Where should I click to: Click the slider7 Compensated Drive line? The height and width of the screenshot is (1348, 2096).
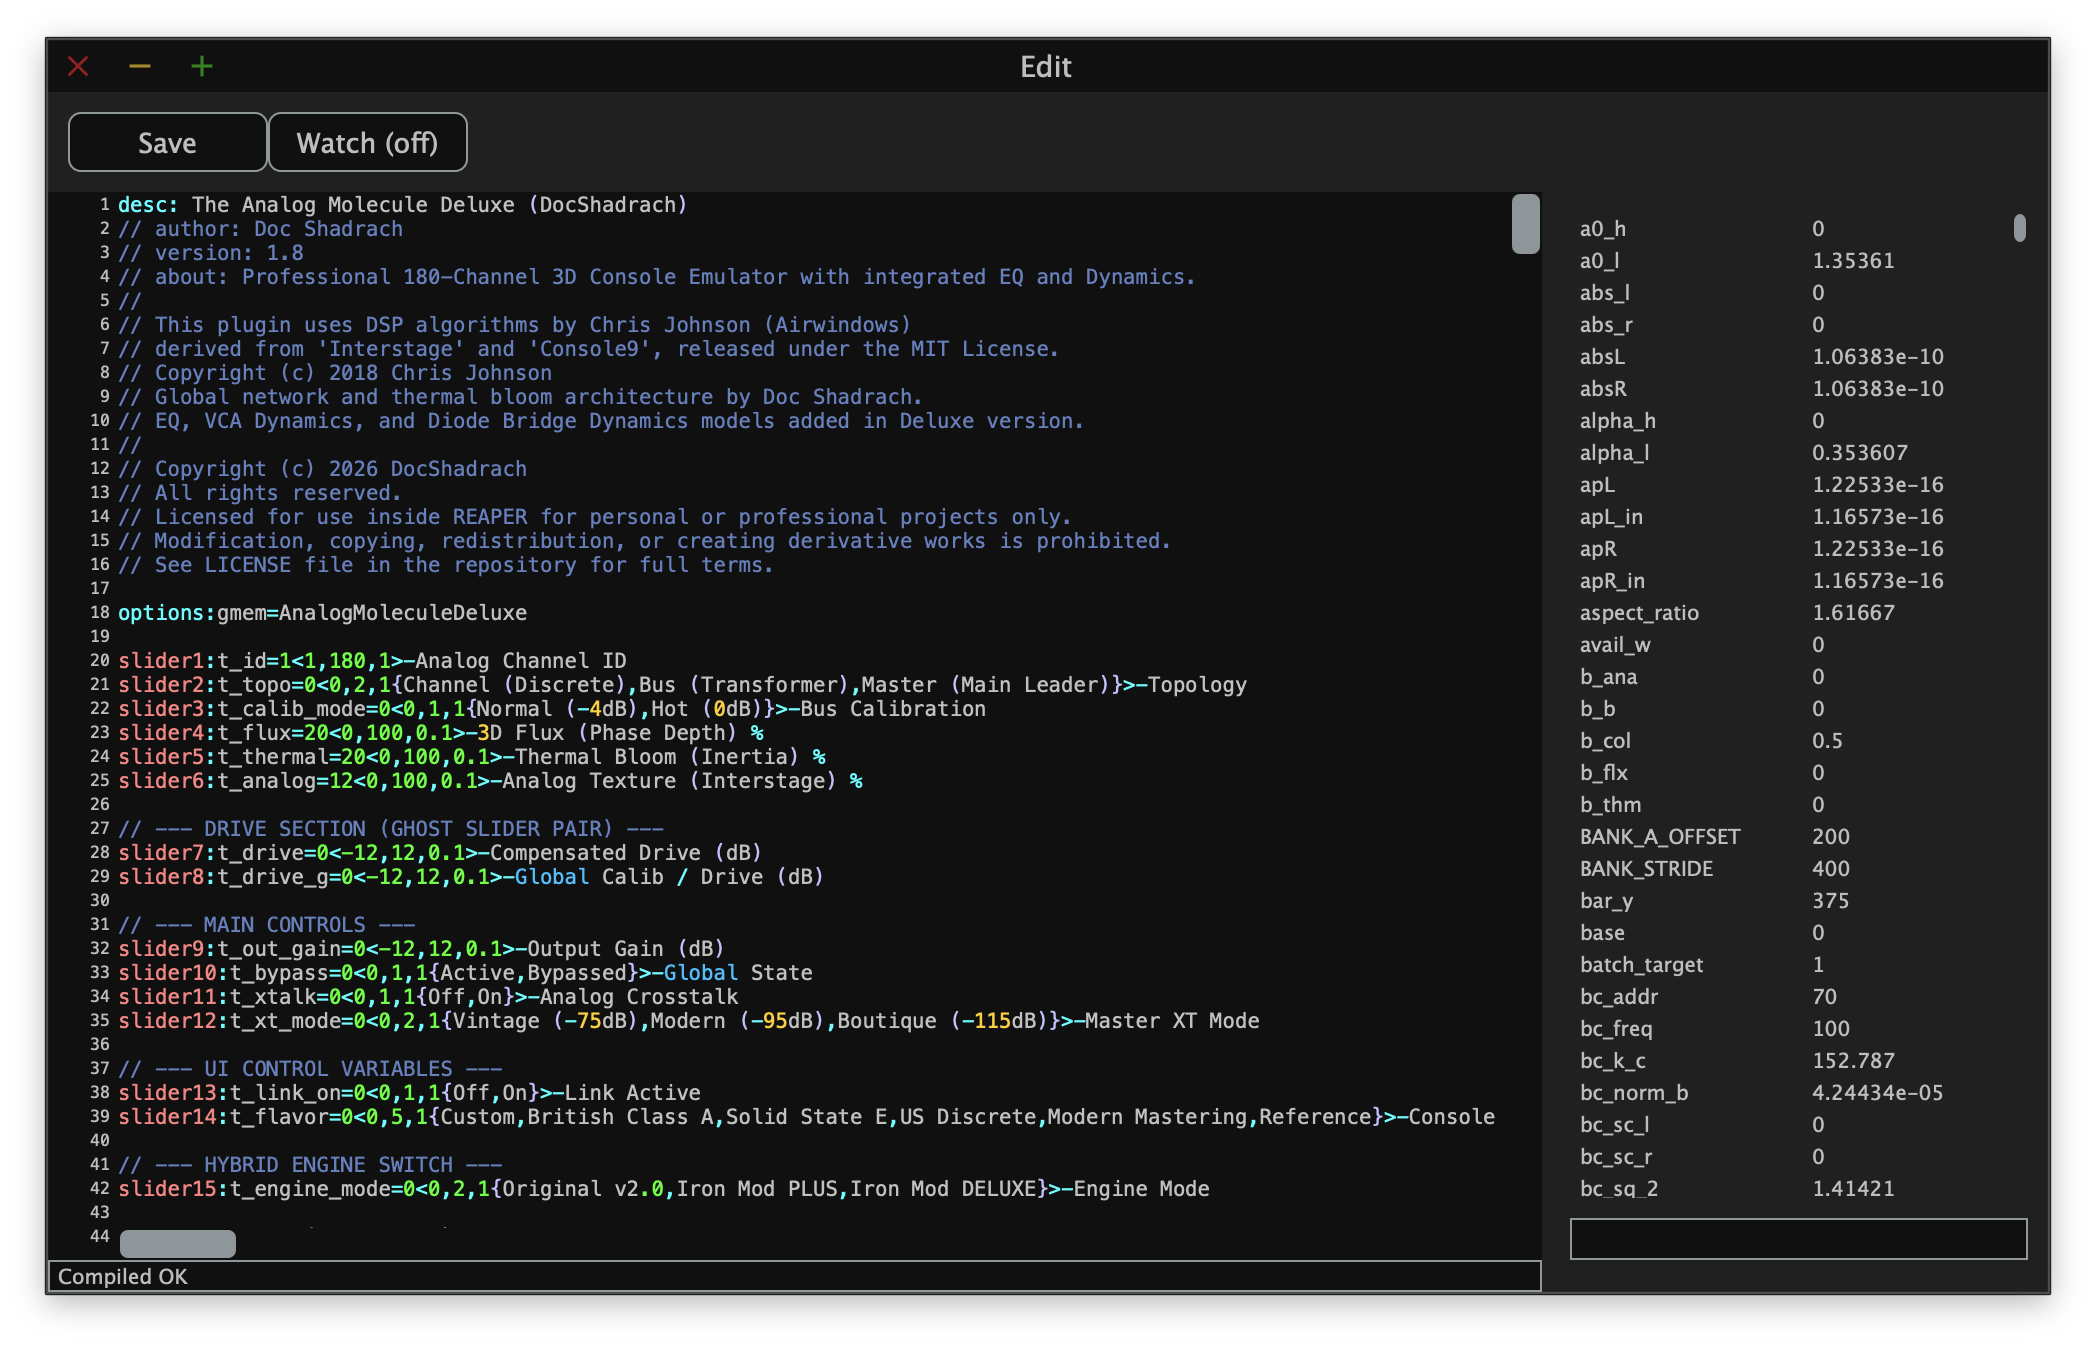[x=440, y=853]
